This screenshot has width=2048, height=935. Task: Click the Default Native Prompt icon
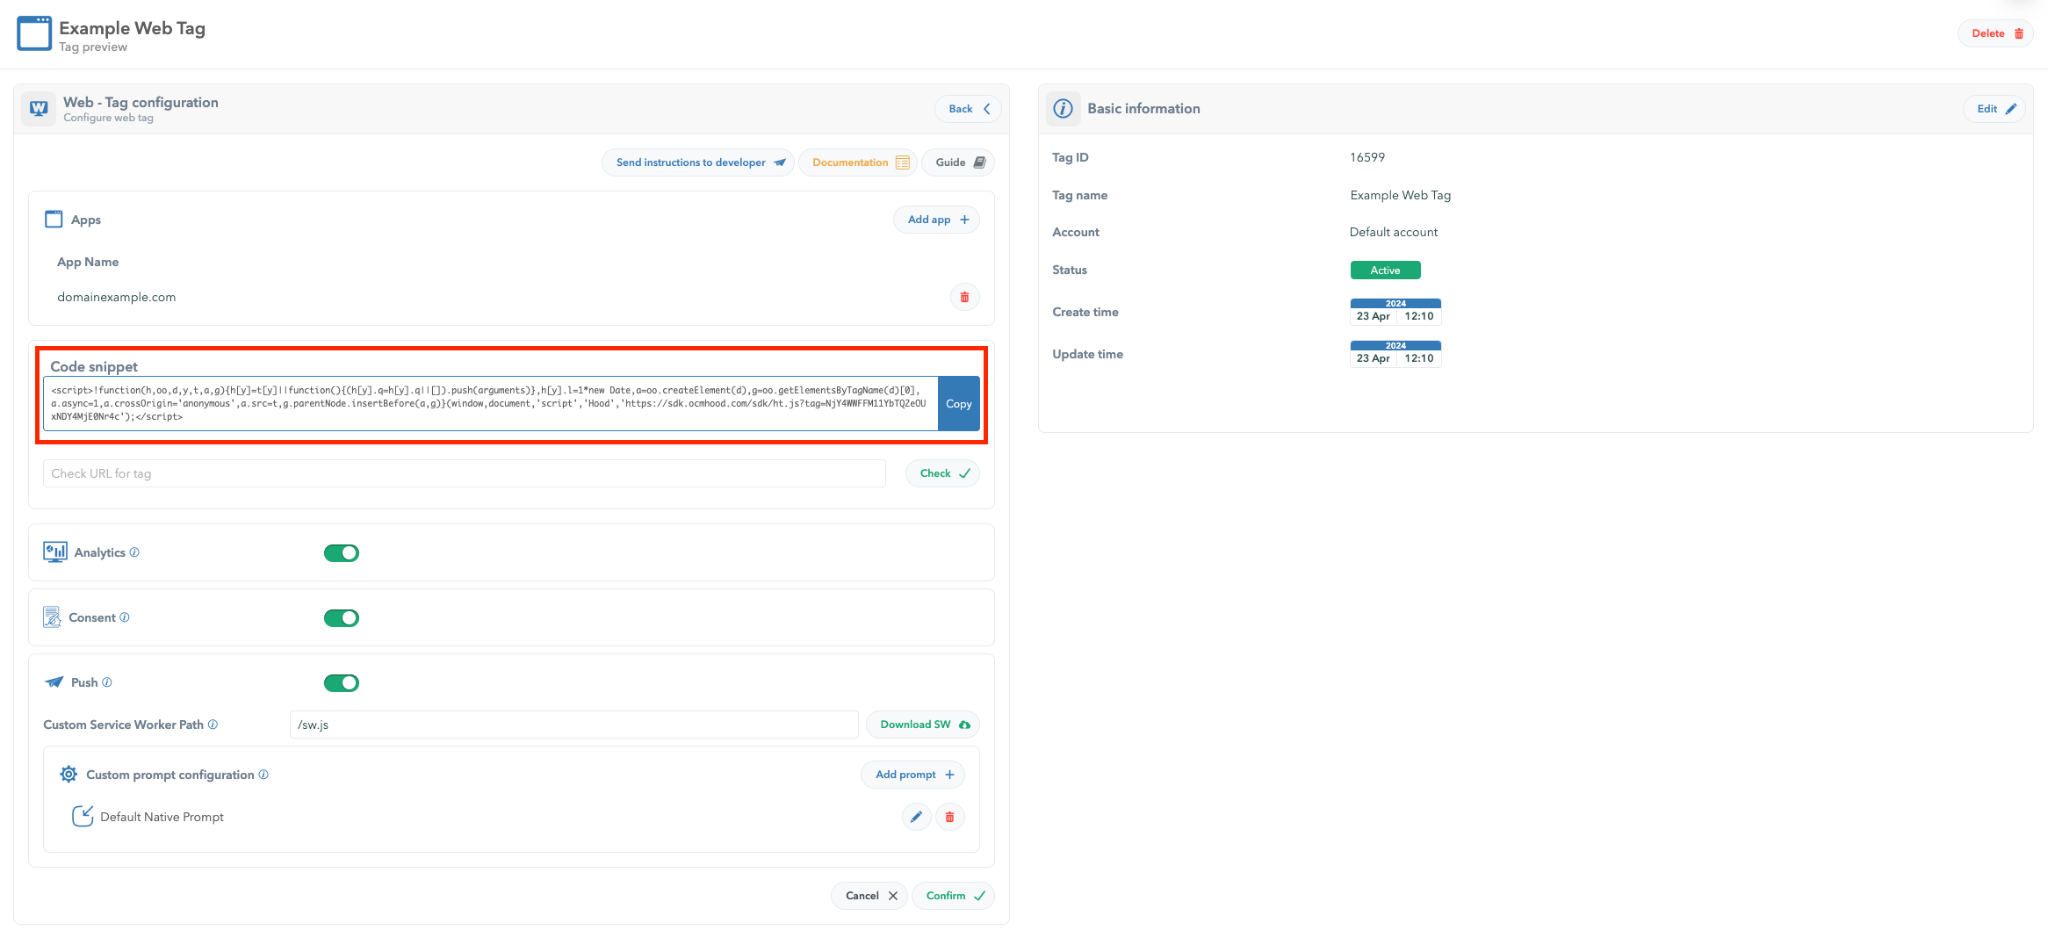(x=82, y=816)
